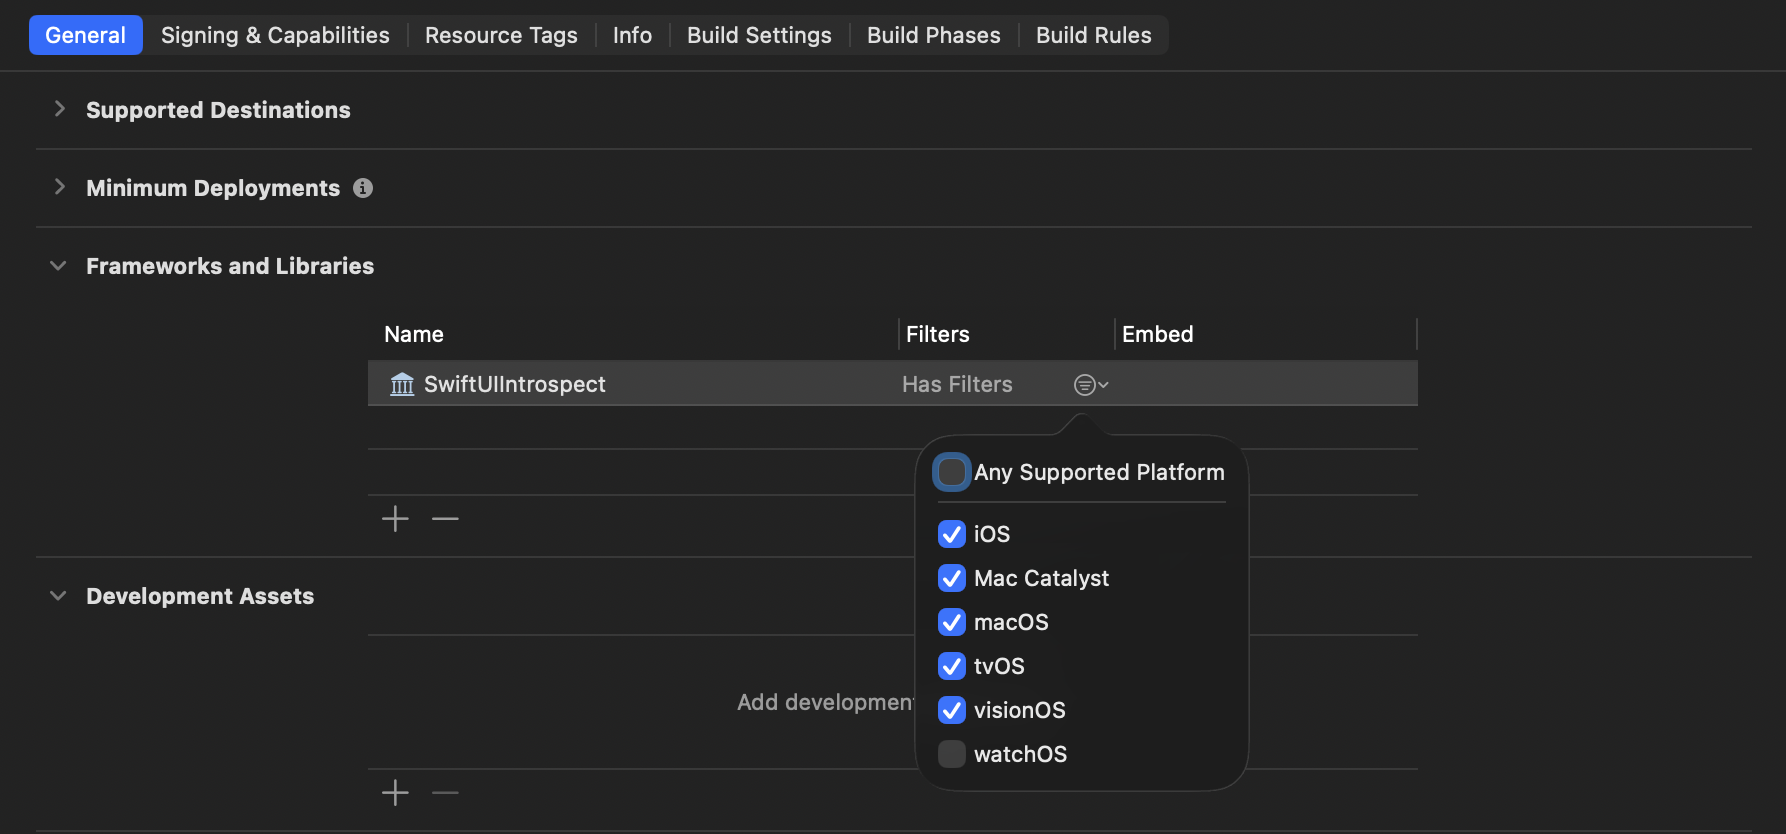
Task: Click the Has Filters text
Action: click(957, 384)
